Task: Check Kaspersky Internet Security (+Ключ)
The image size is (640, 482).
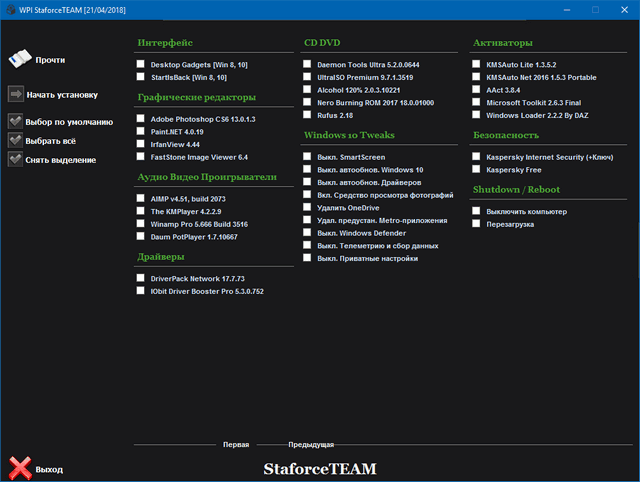Action: (476, 156)
